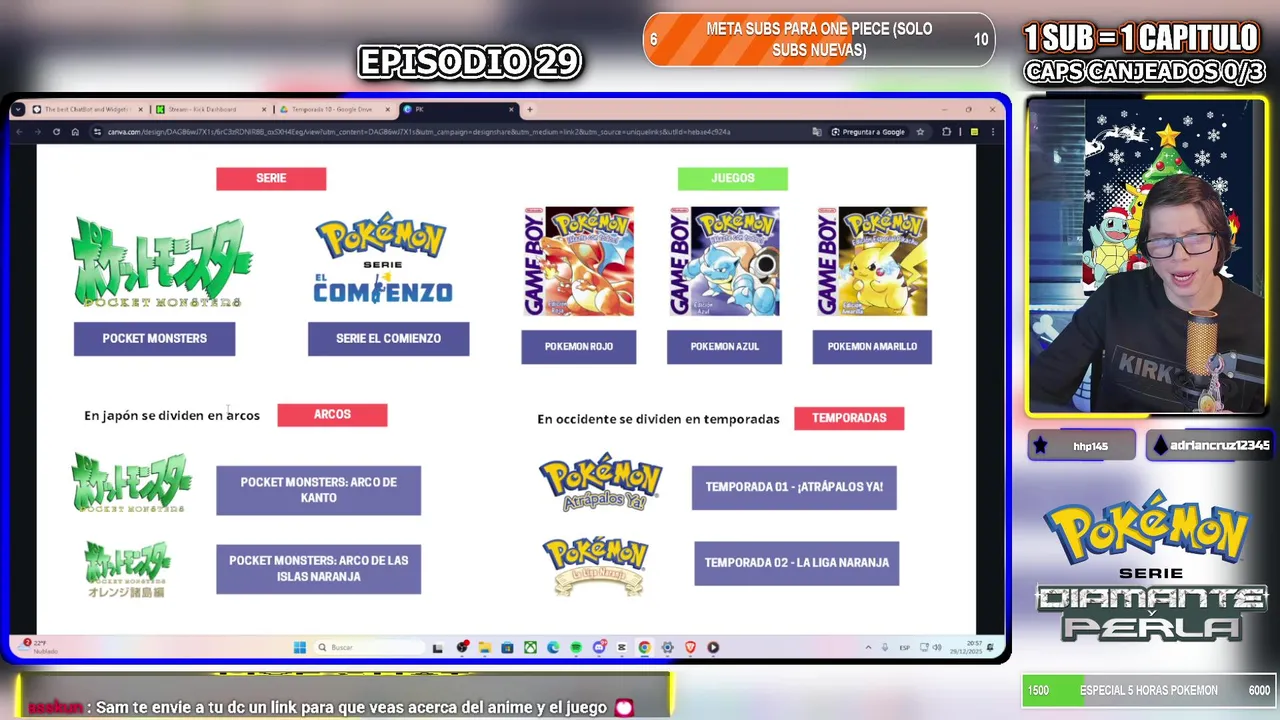Open Discord from taskbar

tap(599, 647)
